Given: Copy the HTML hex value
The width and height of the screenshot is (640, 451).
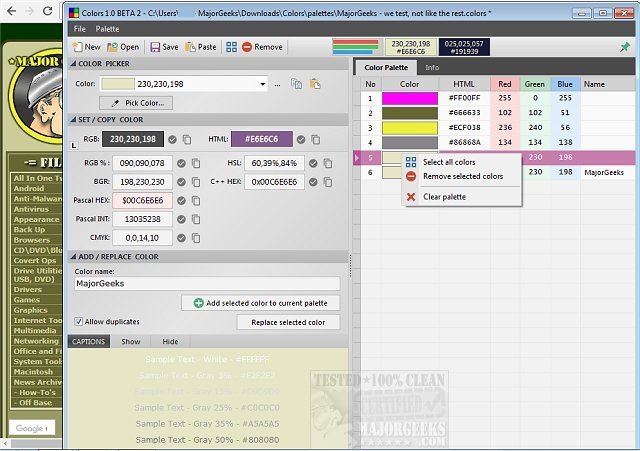Looking at the screenshot, I should [316, 140].
